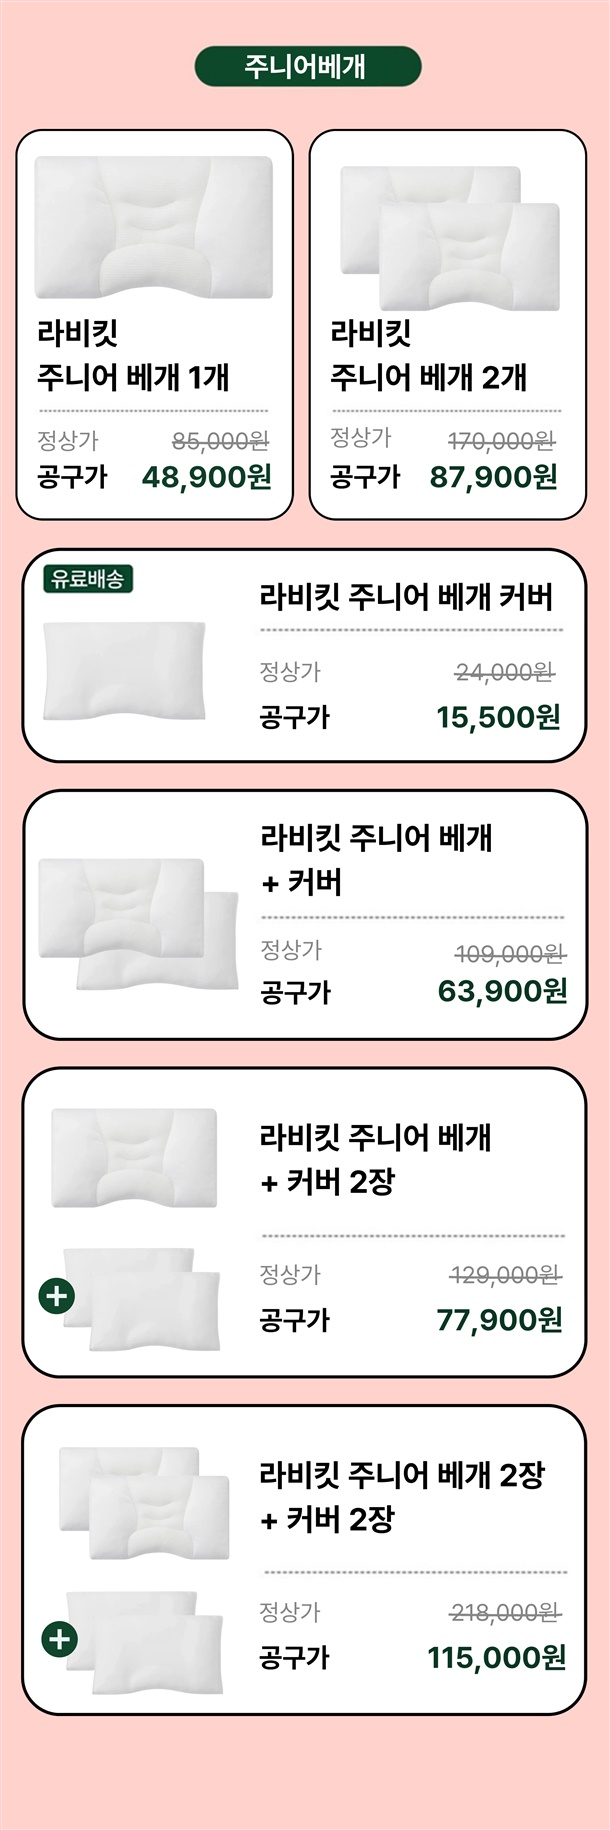View the junior pillow cover image

(124, 670)
